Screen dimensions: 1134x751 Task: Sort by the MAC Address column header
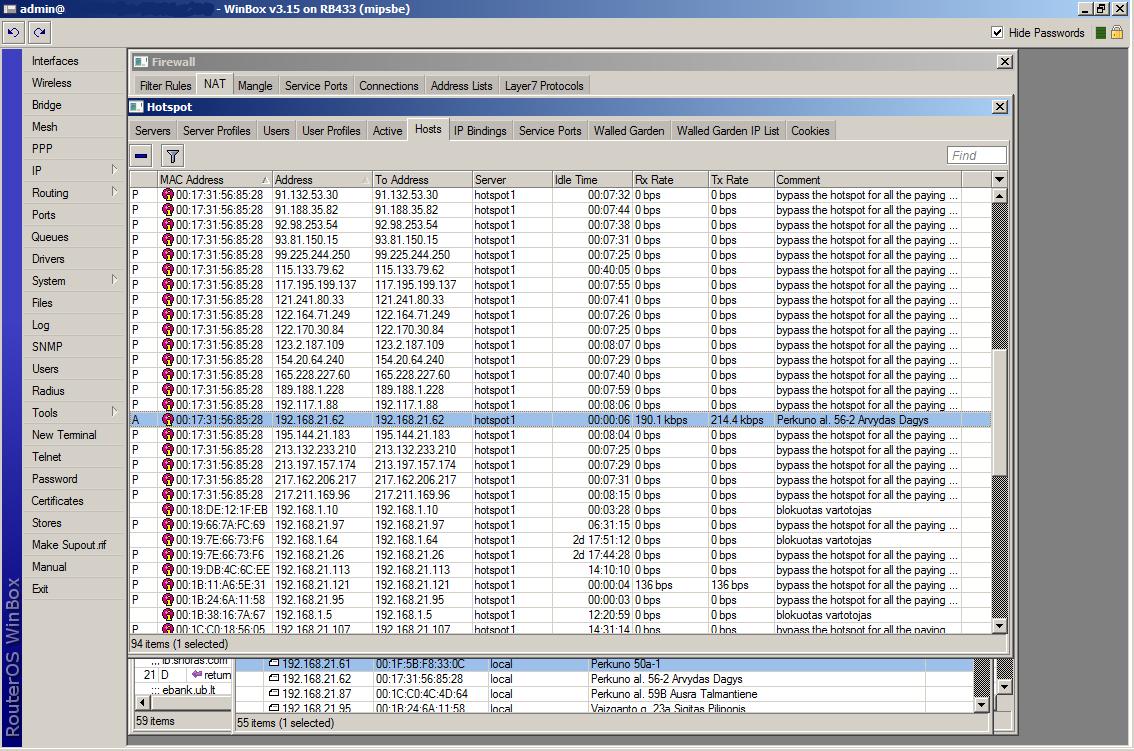215,179
